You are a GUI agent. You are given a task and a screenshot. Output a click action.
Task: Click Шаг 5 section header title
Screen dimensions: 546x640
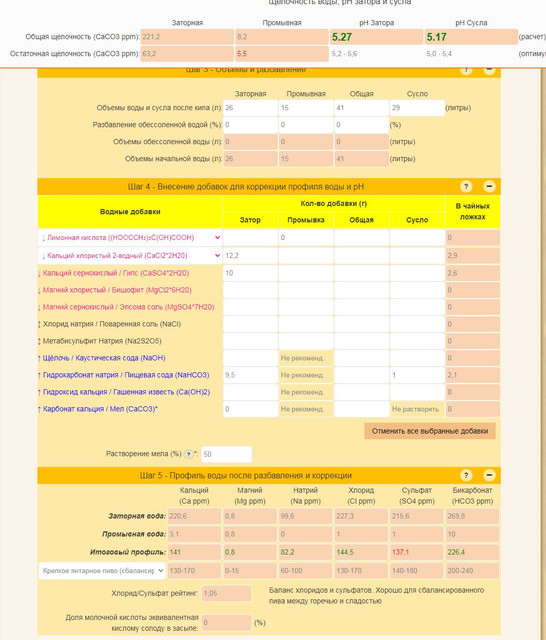246,475
